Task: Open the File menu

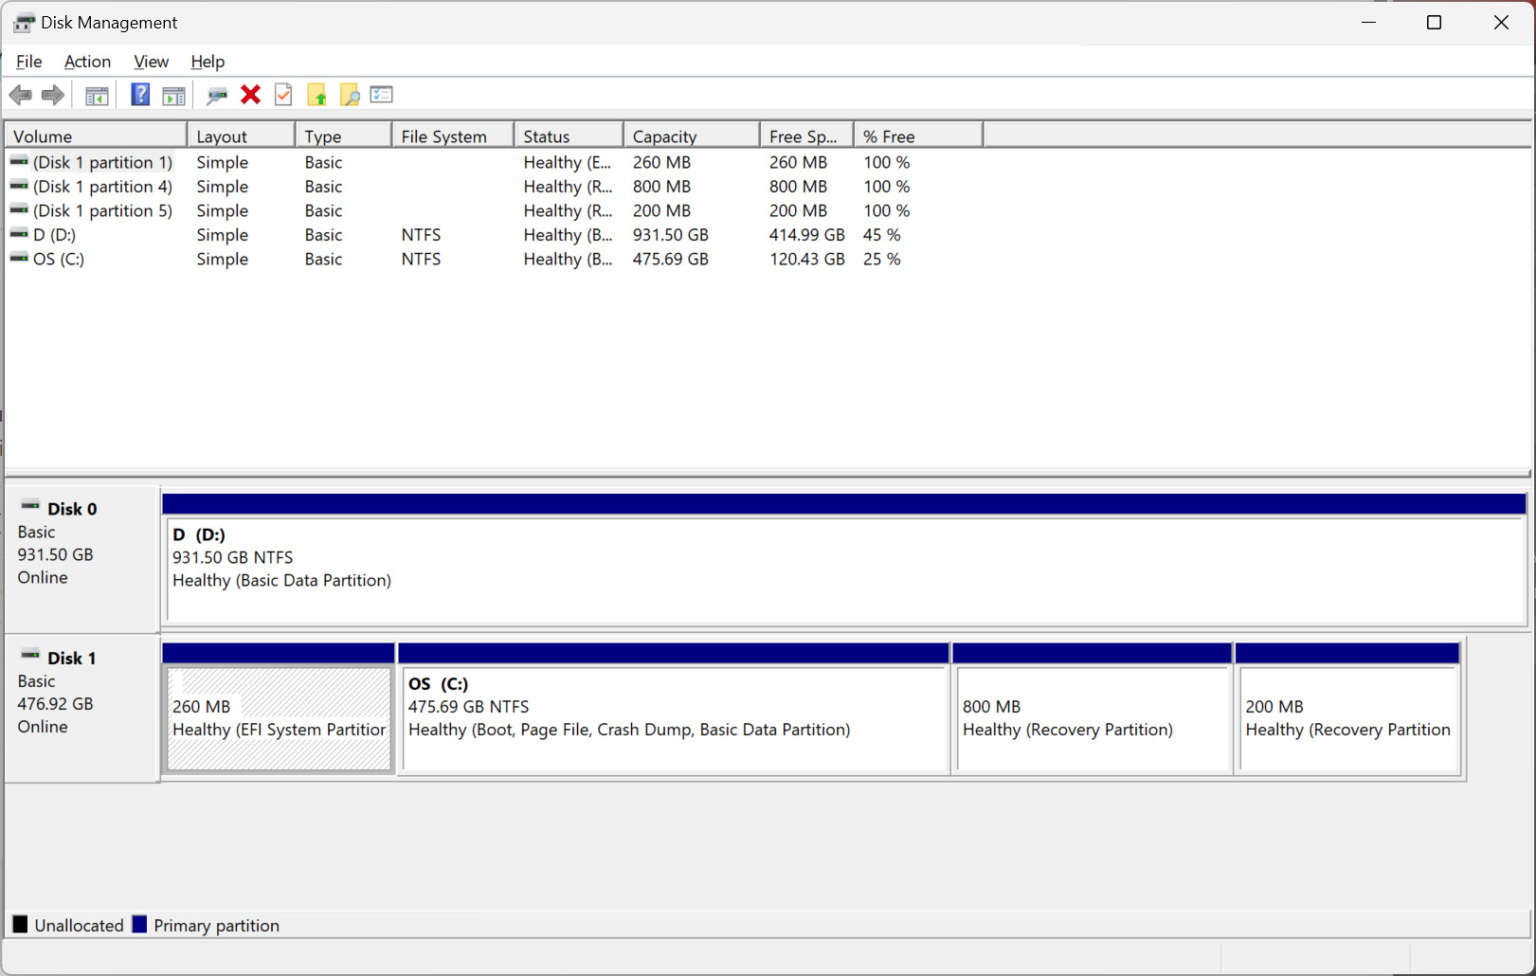Action: [x=28, y=61]
